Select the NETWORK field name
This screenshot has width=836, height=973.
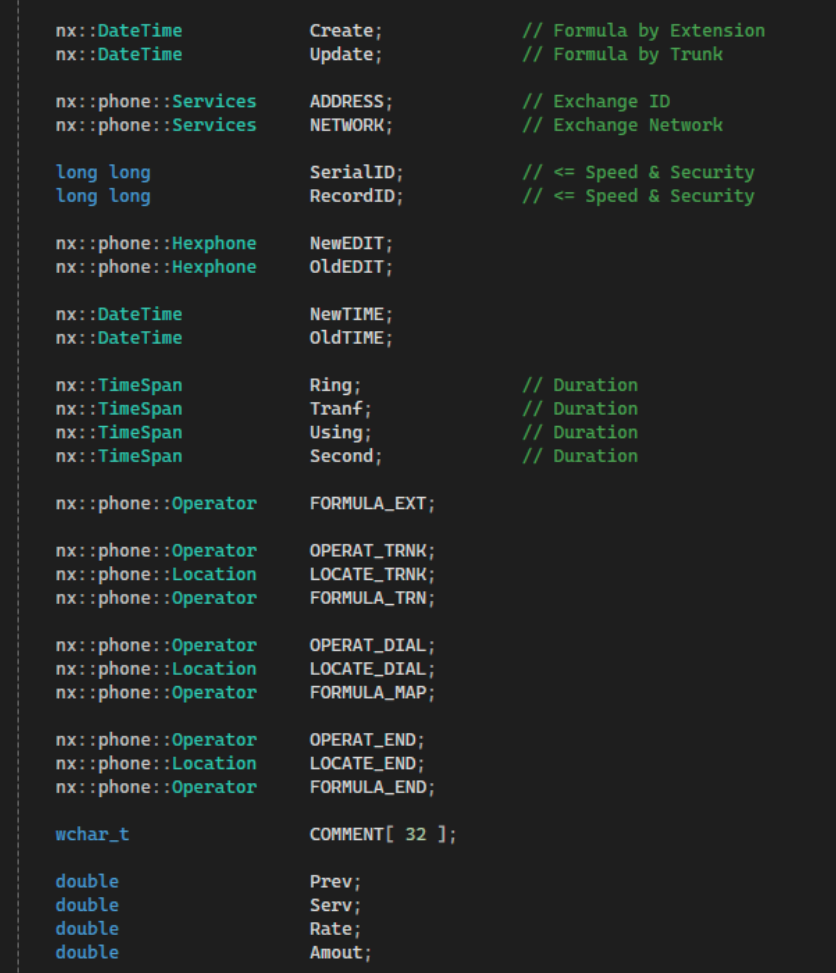[346, 125]
